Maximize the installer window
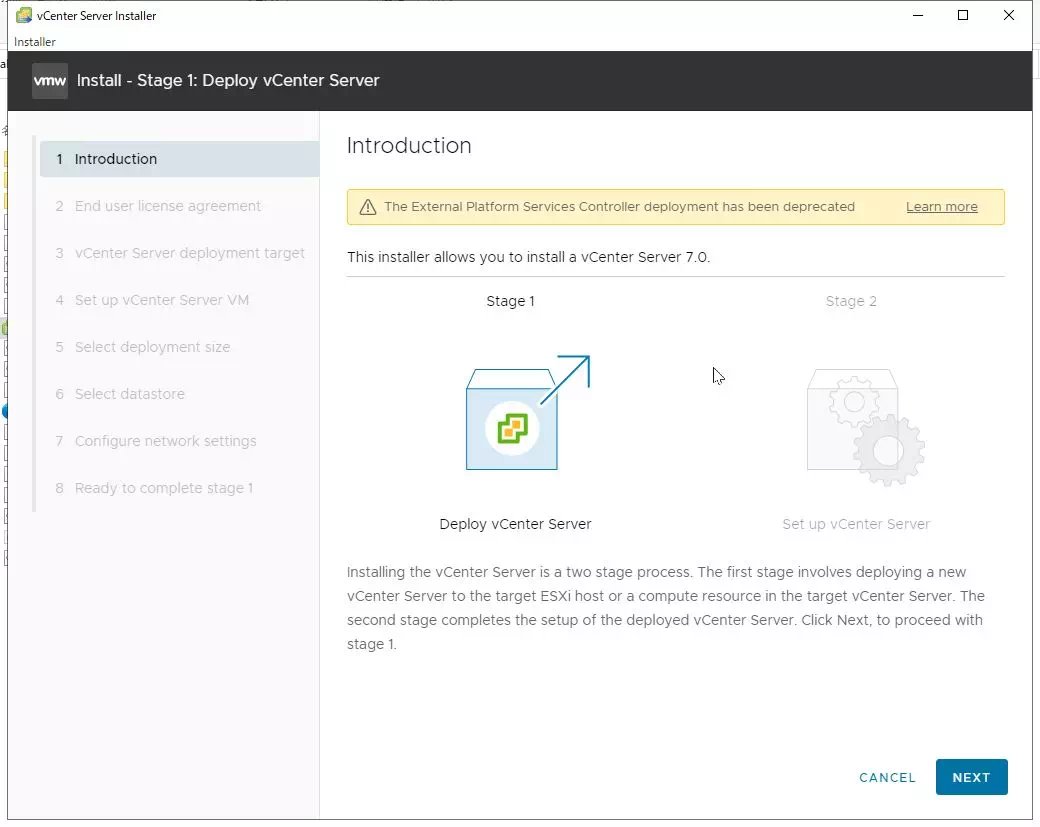This screenshot has width=1040, height=827. click(963, 15)
